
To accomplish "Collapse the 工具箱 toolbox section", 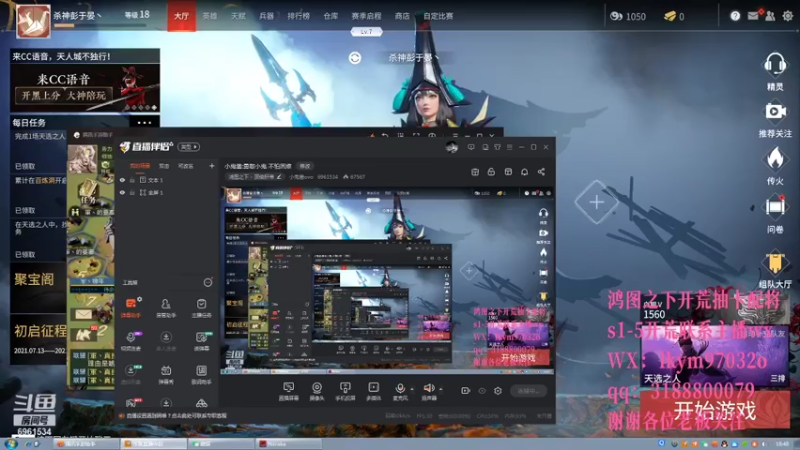I will [x=208, y=282].
